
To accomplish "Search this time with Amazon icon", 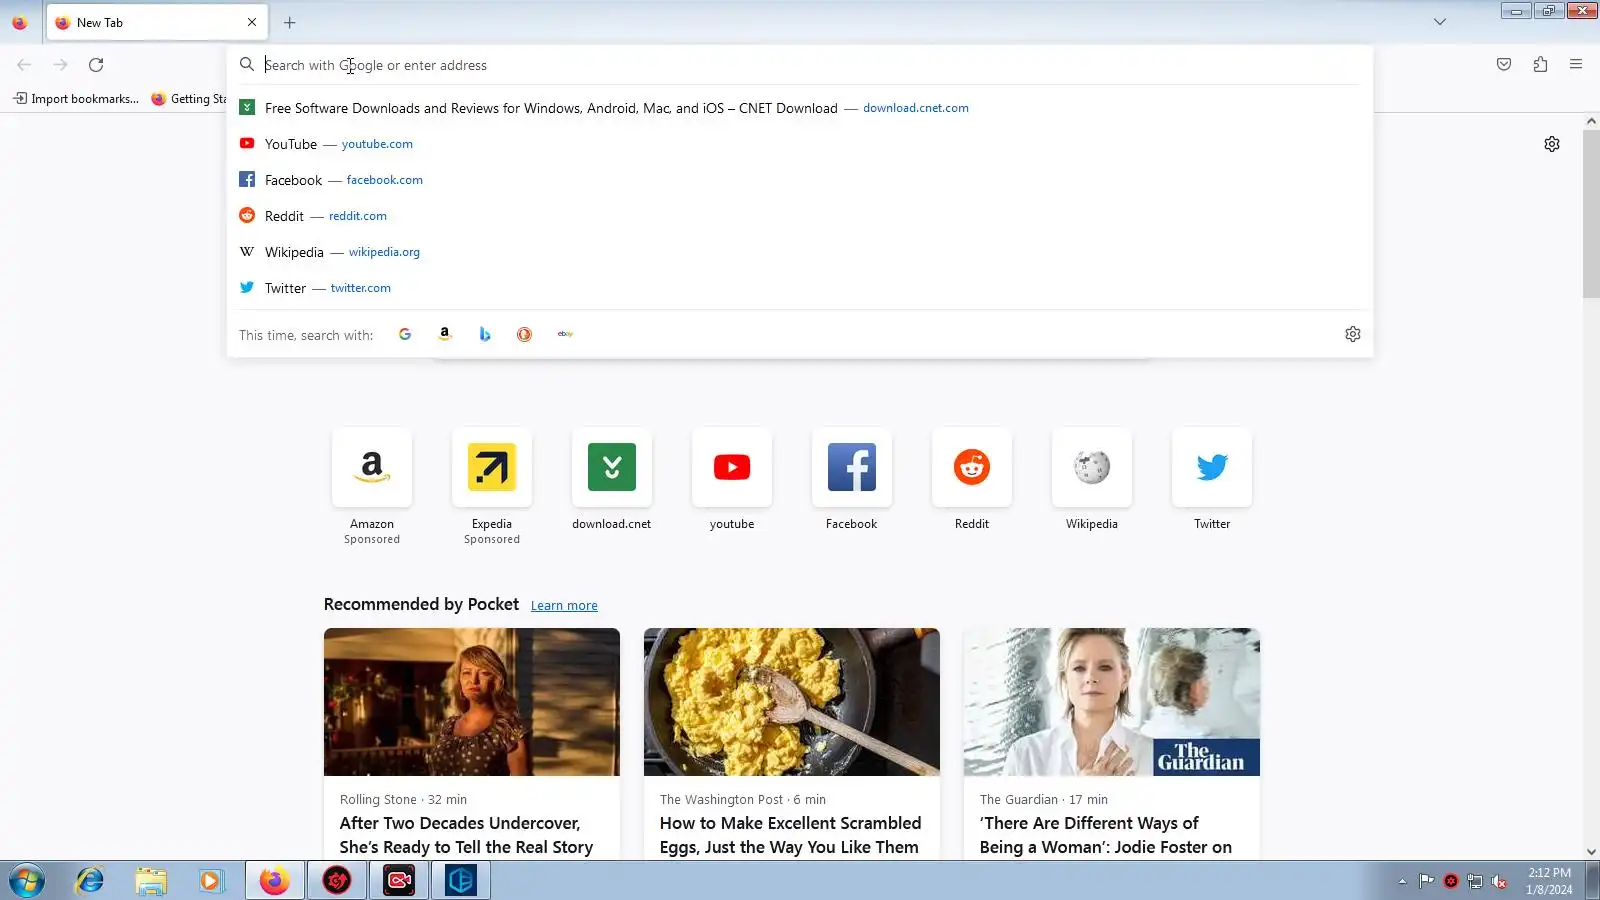I will [445, 334].
